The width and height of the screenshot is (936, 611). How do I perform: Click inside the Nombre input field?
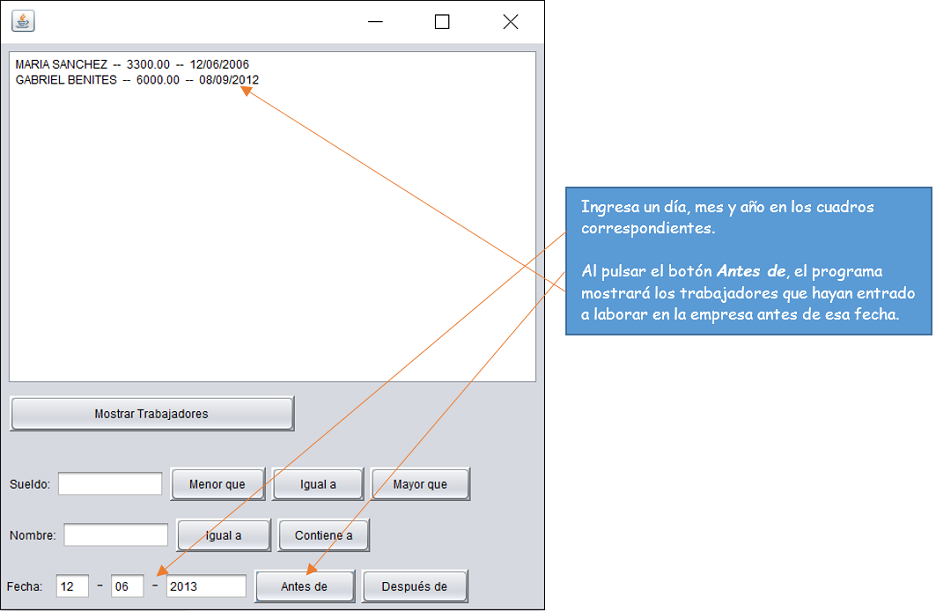click(115, 535)
